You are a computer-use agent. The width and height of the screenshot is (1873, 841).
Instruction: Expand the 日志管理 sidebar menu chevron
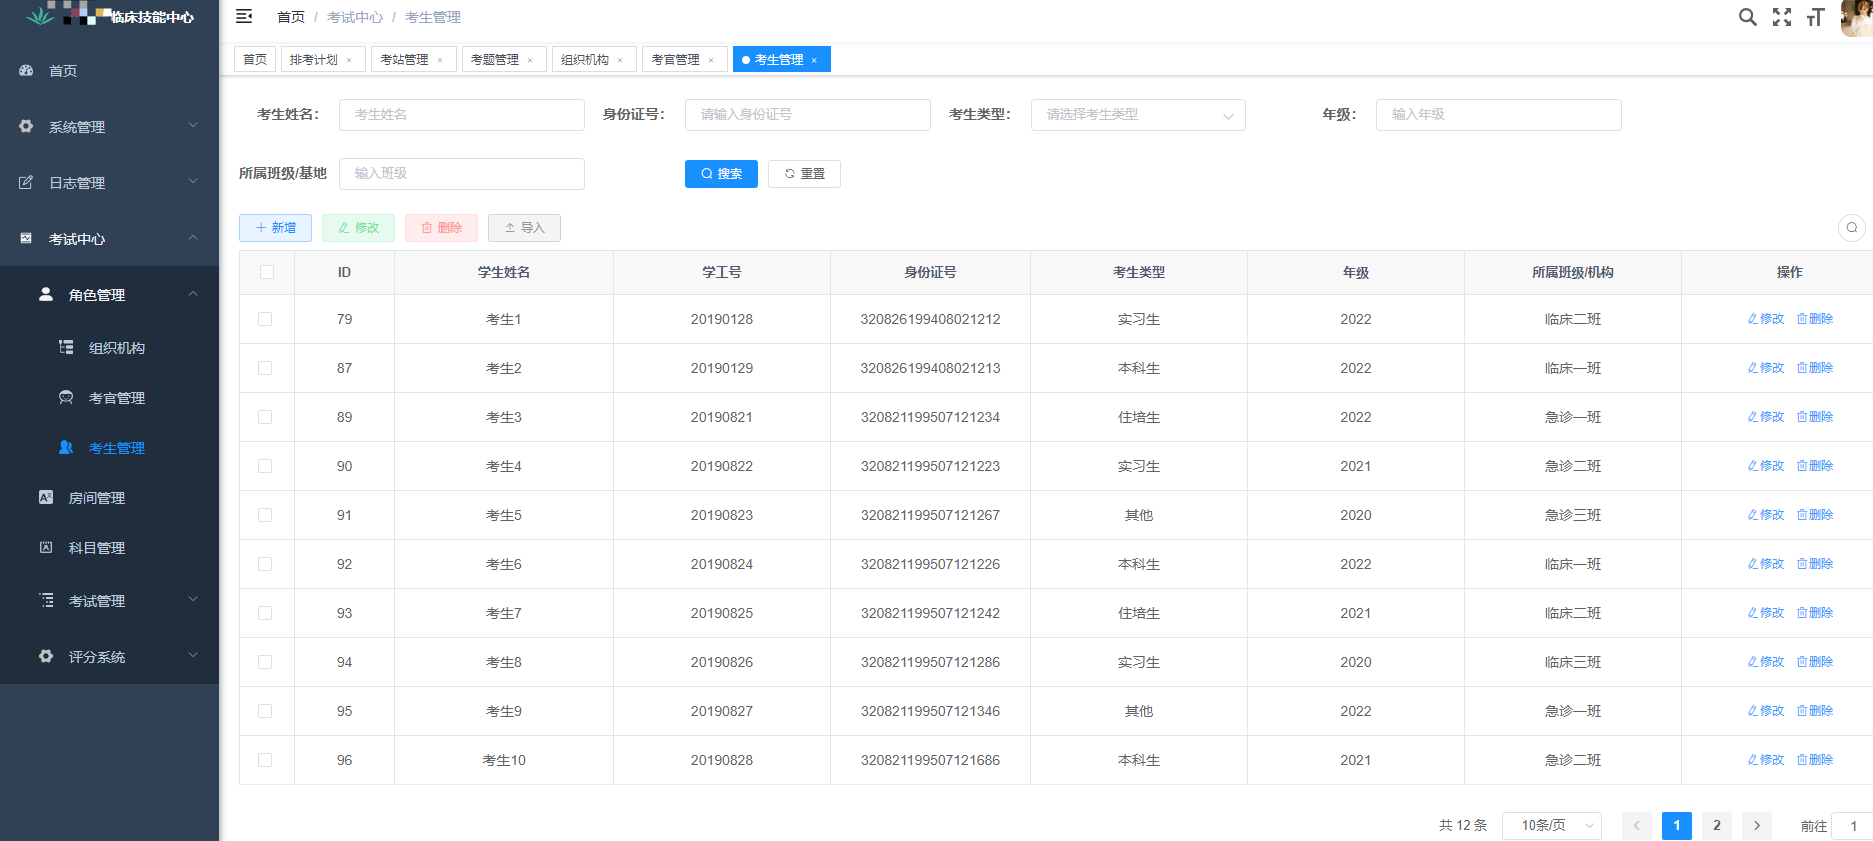[193, 181]
